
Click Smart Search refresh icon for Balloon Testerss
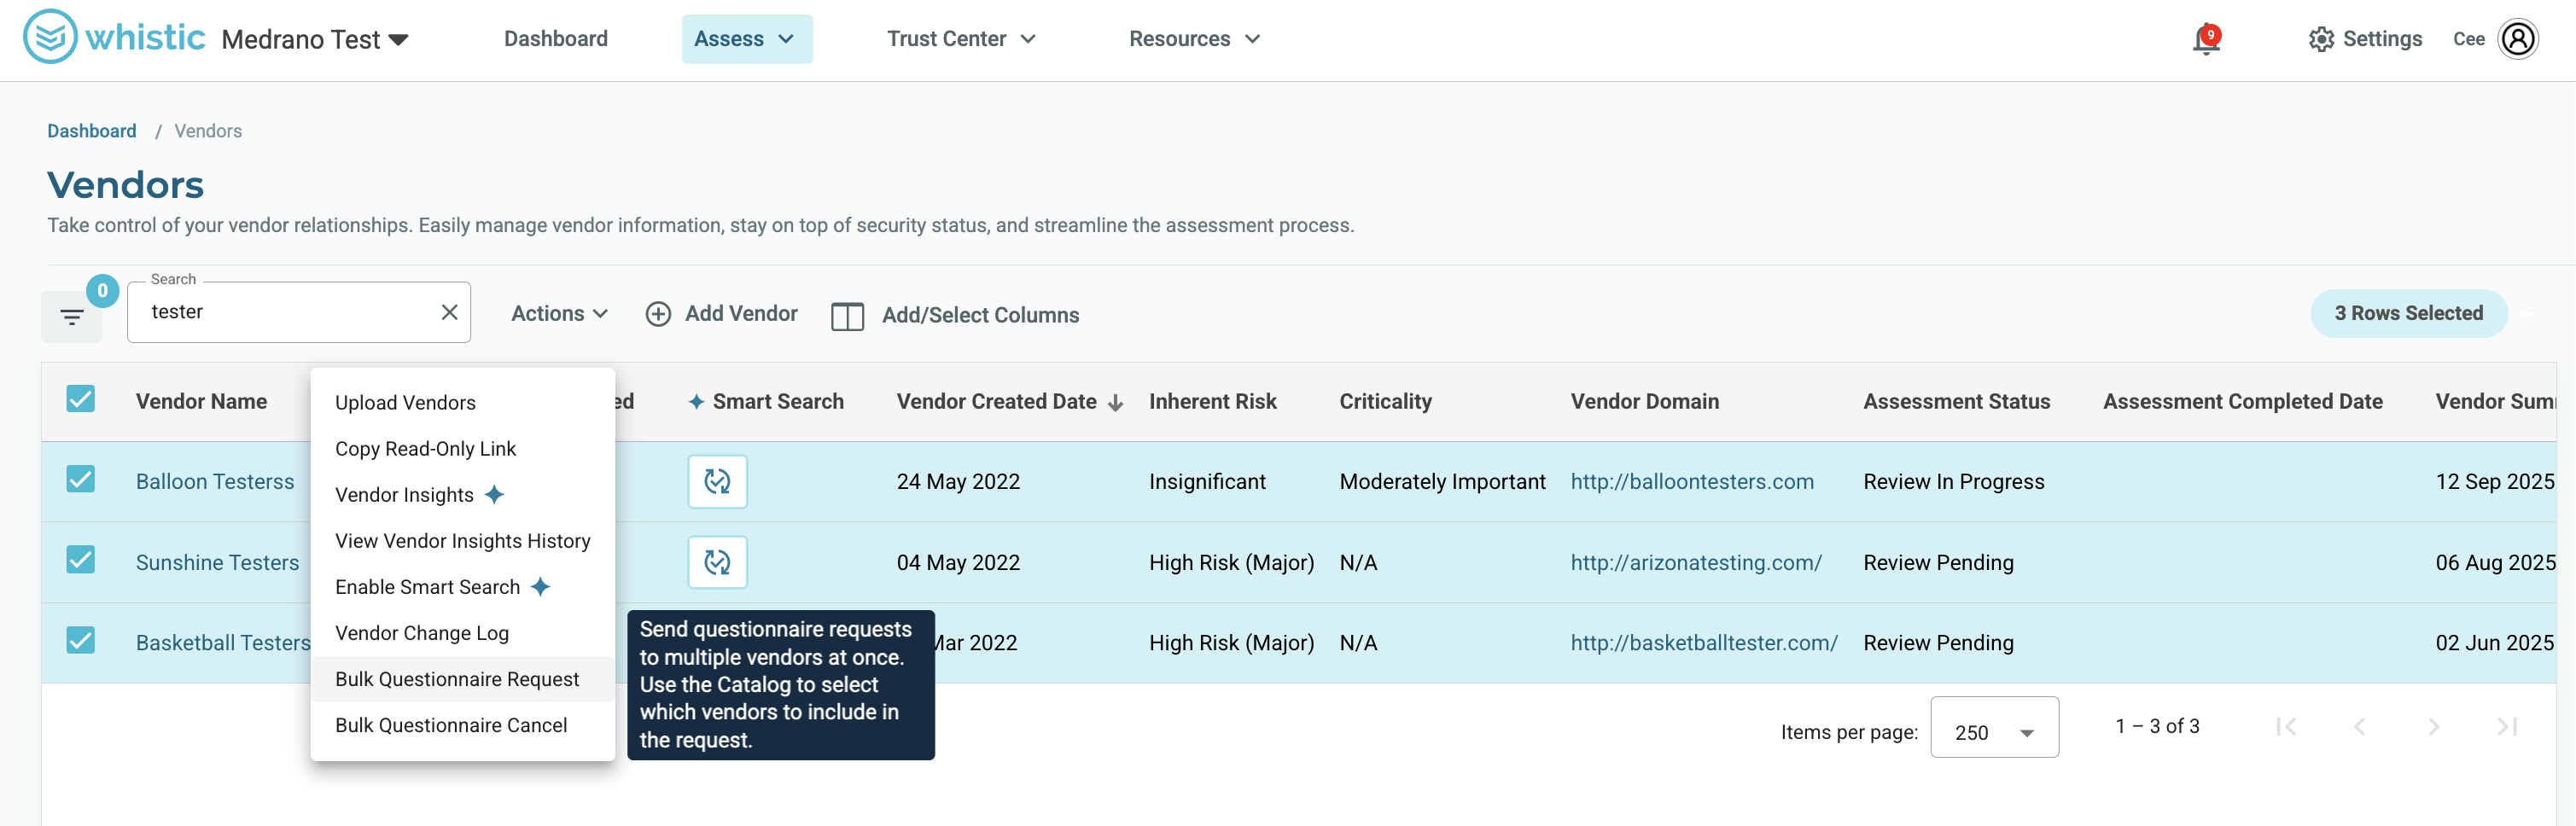(717, 481)
